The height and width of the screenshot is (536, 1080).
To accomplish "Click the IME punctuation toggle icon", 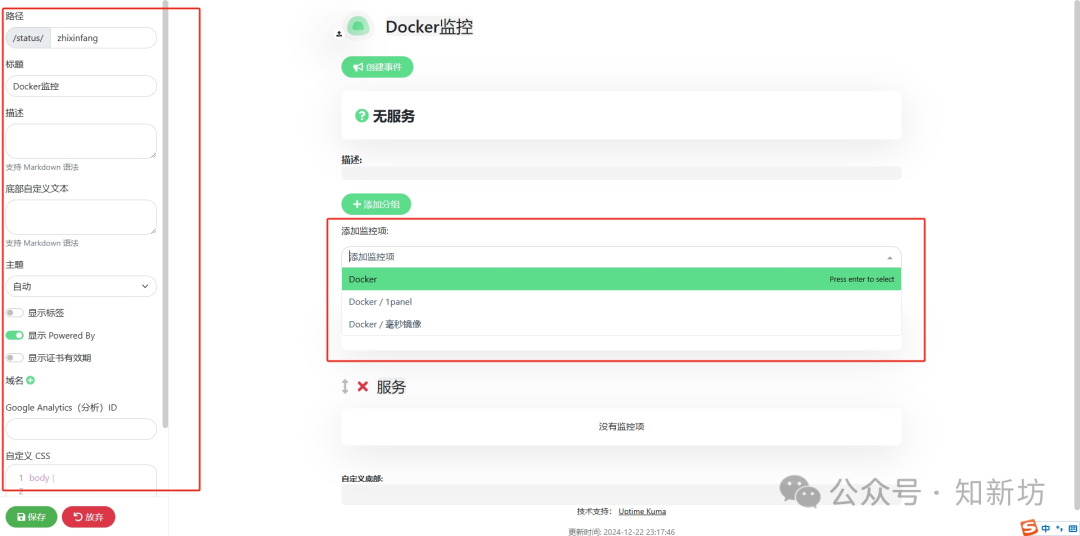I will 1059,528.
